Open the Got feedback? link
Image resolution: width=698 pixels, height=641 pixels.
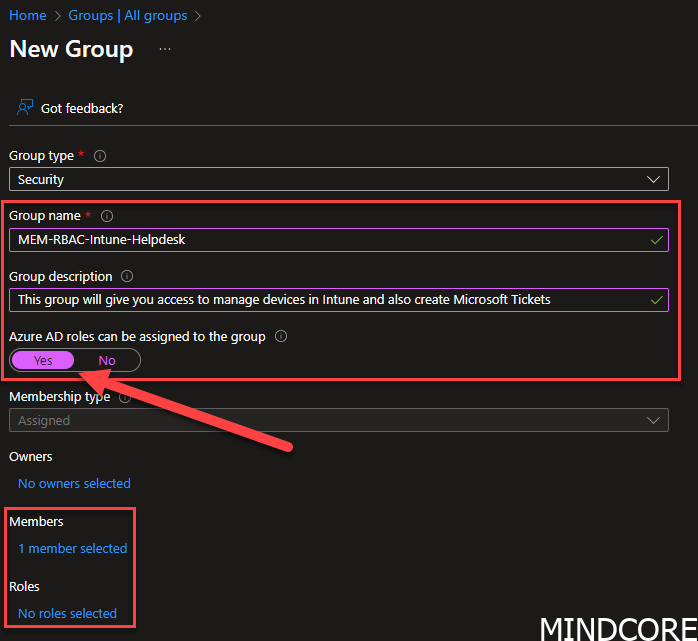[x=82, y=108]
